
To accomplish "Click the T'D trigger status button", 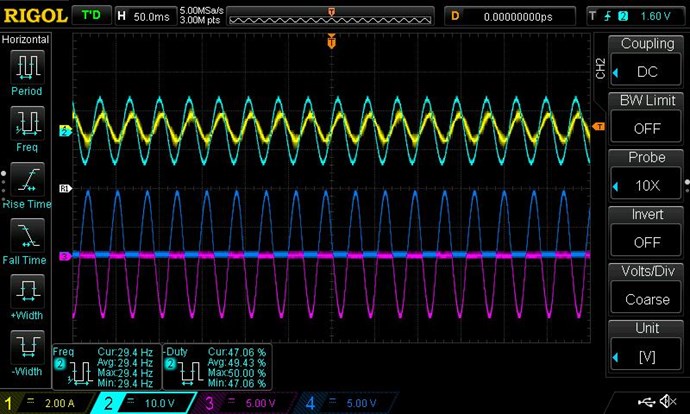I will pos(91,16).
